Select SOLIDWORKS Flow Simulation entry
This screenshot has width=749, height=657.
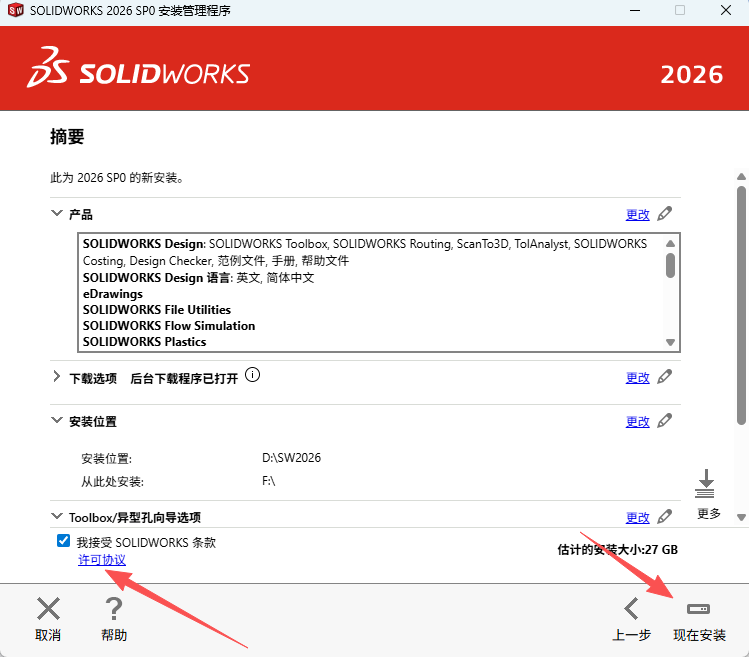pyautogui.click(x=169, y=325)
